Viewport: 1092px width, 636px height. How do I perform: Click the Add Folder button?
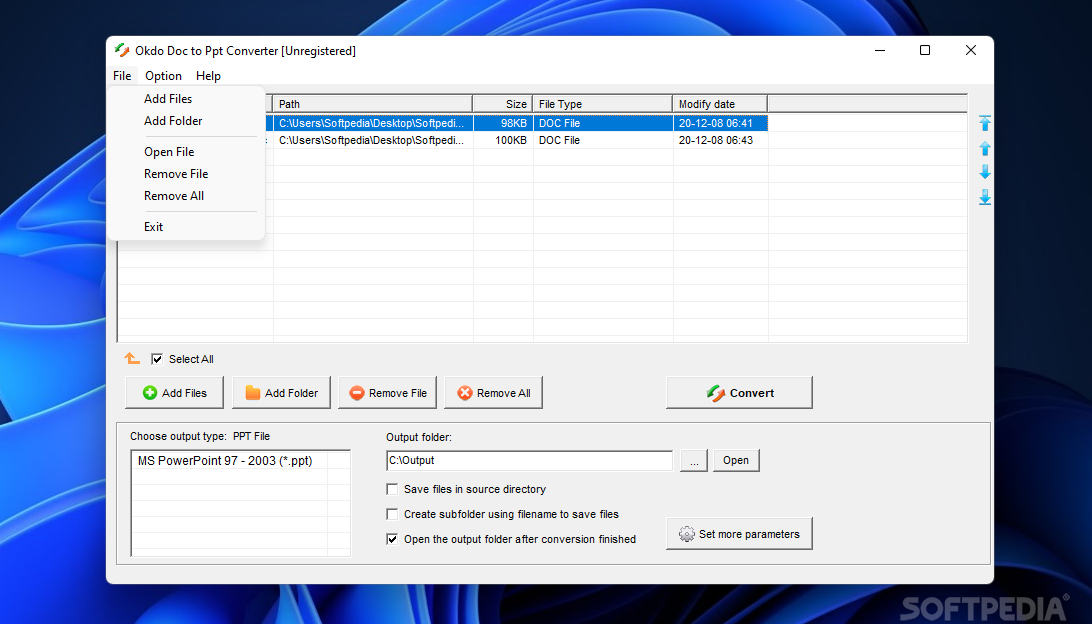281,393
